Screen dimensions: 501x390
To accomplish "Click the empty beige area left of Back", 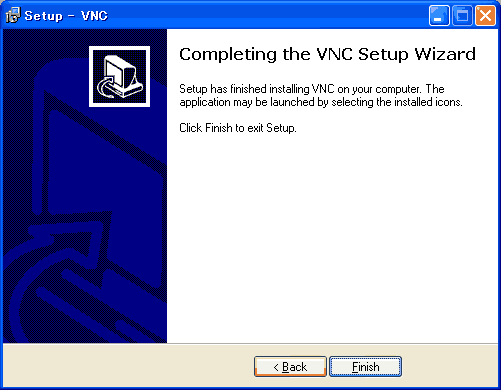I will [x=127, y=367].
